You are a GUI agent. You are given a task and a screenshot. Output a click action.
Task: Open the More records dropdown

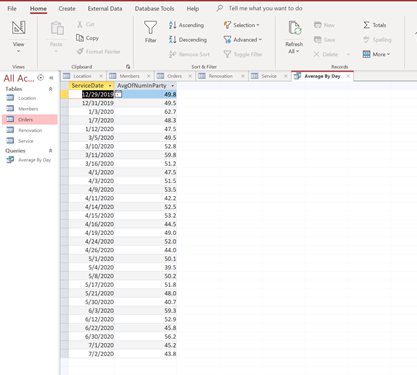[x=376, y=54]
